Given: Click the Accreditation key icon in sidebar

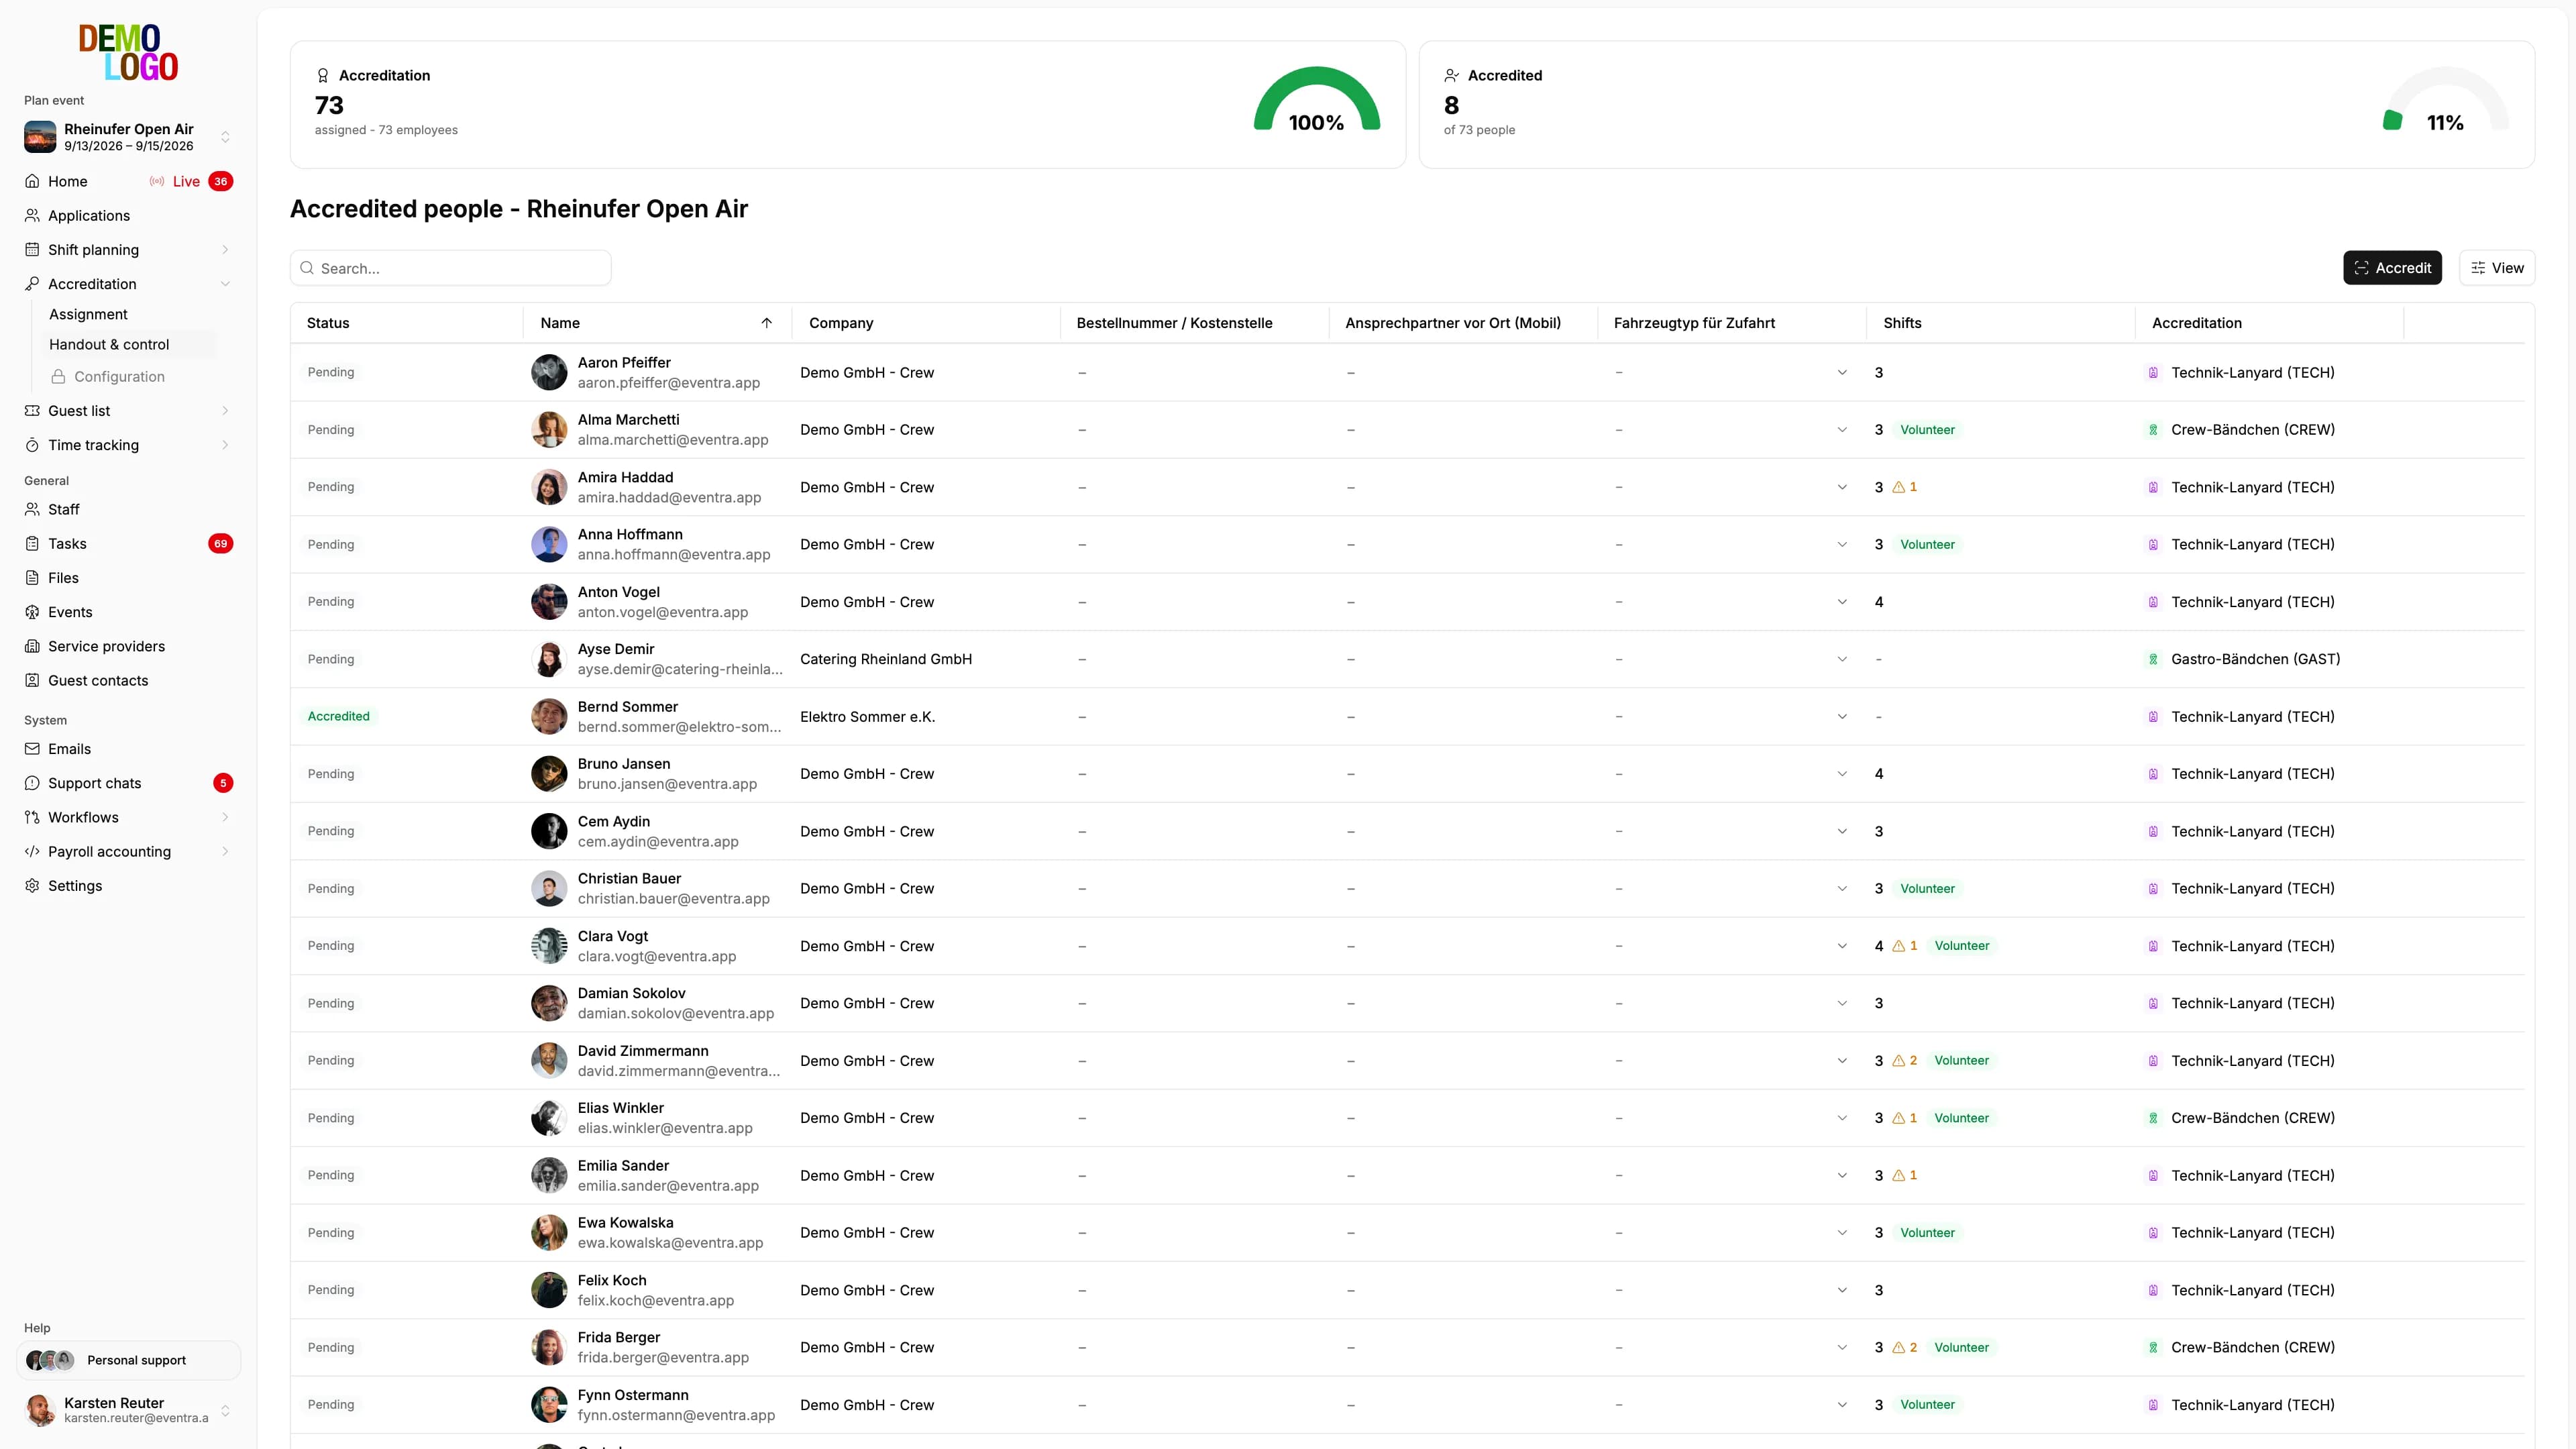Looking at the screenshot, I should [x=32, y=284].
